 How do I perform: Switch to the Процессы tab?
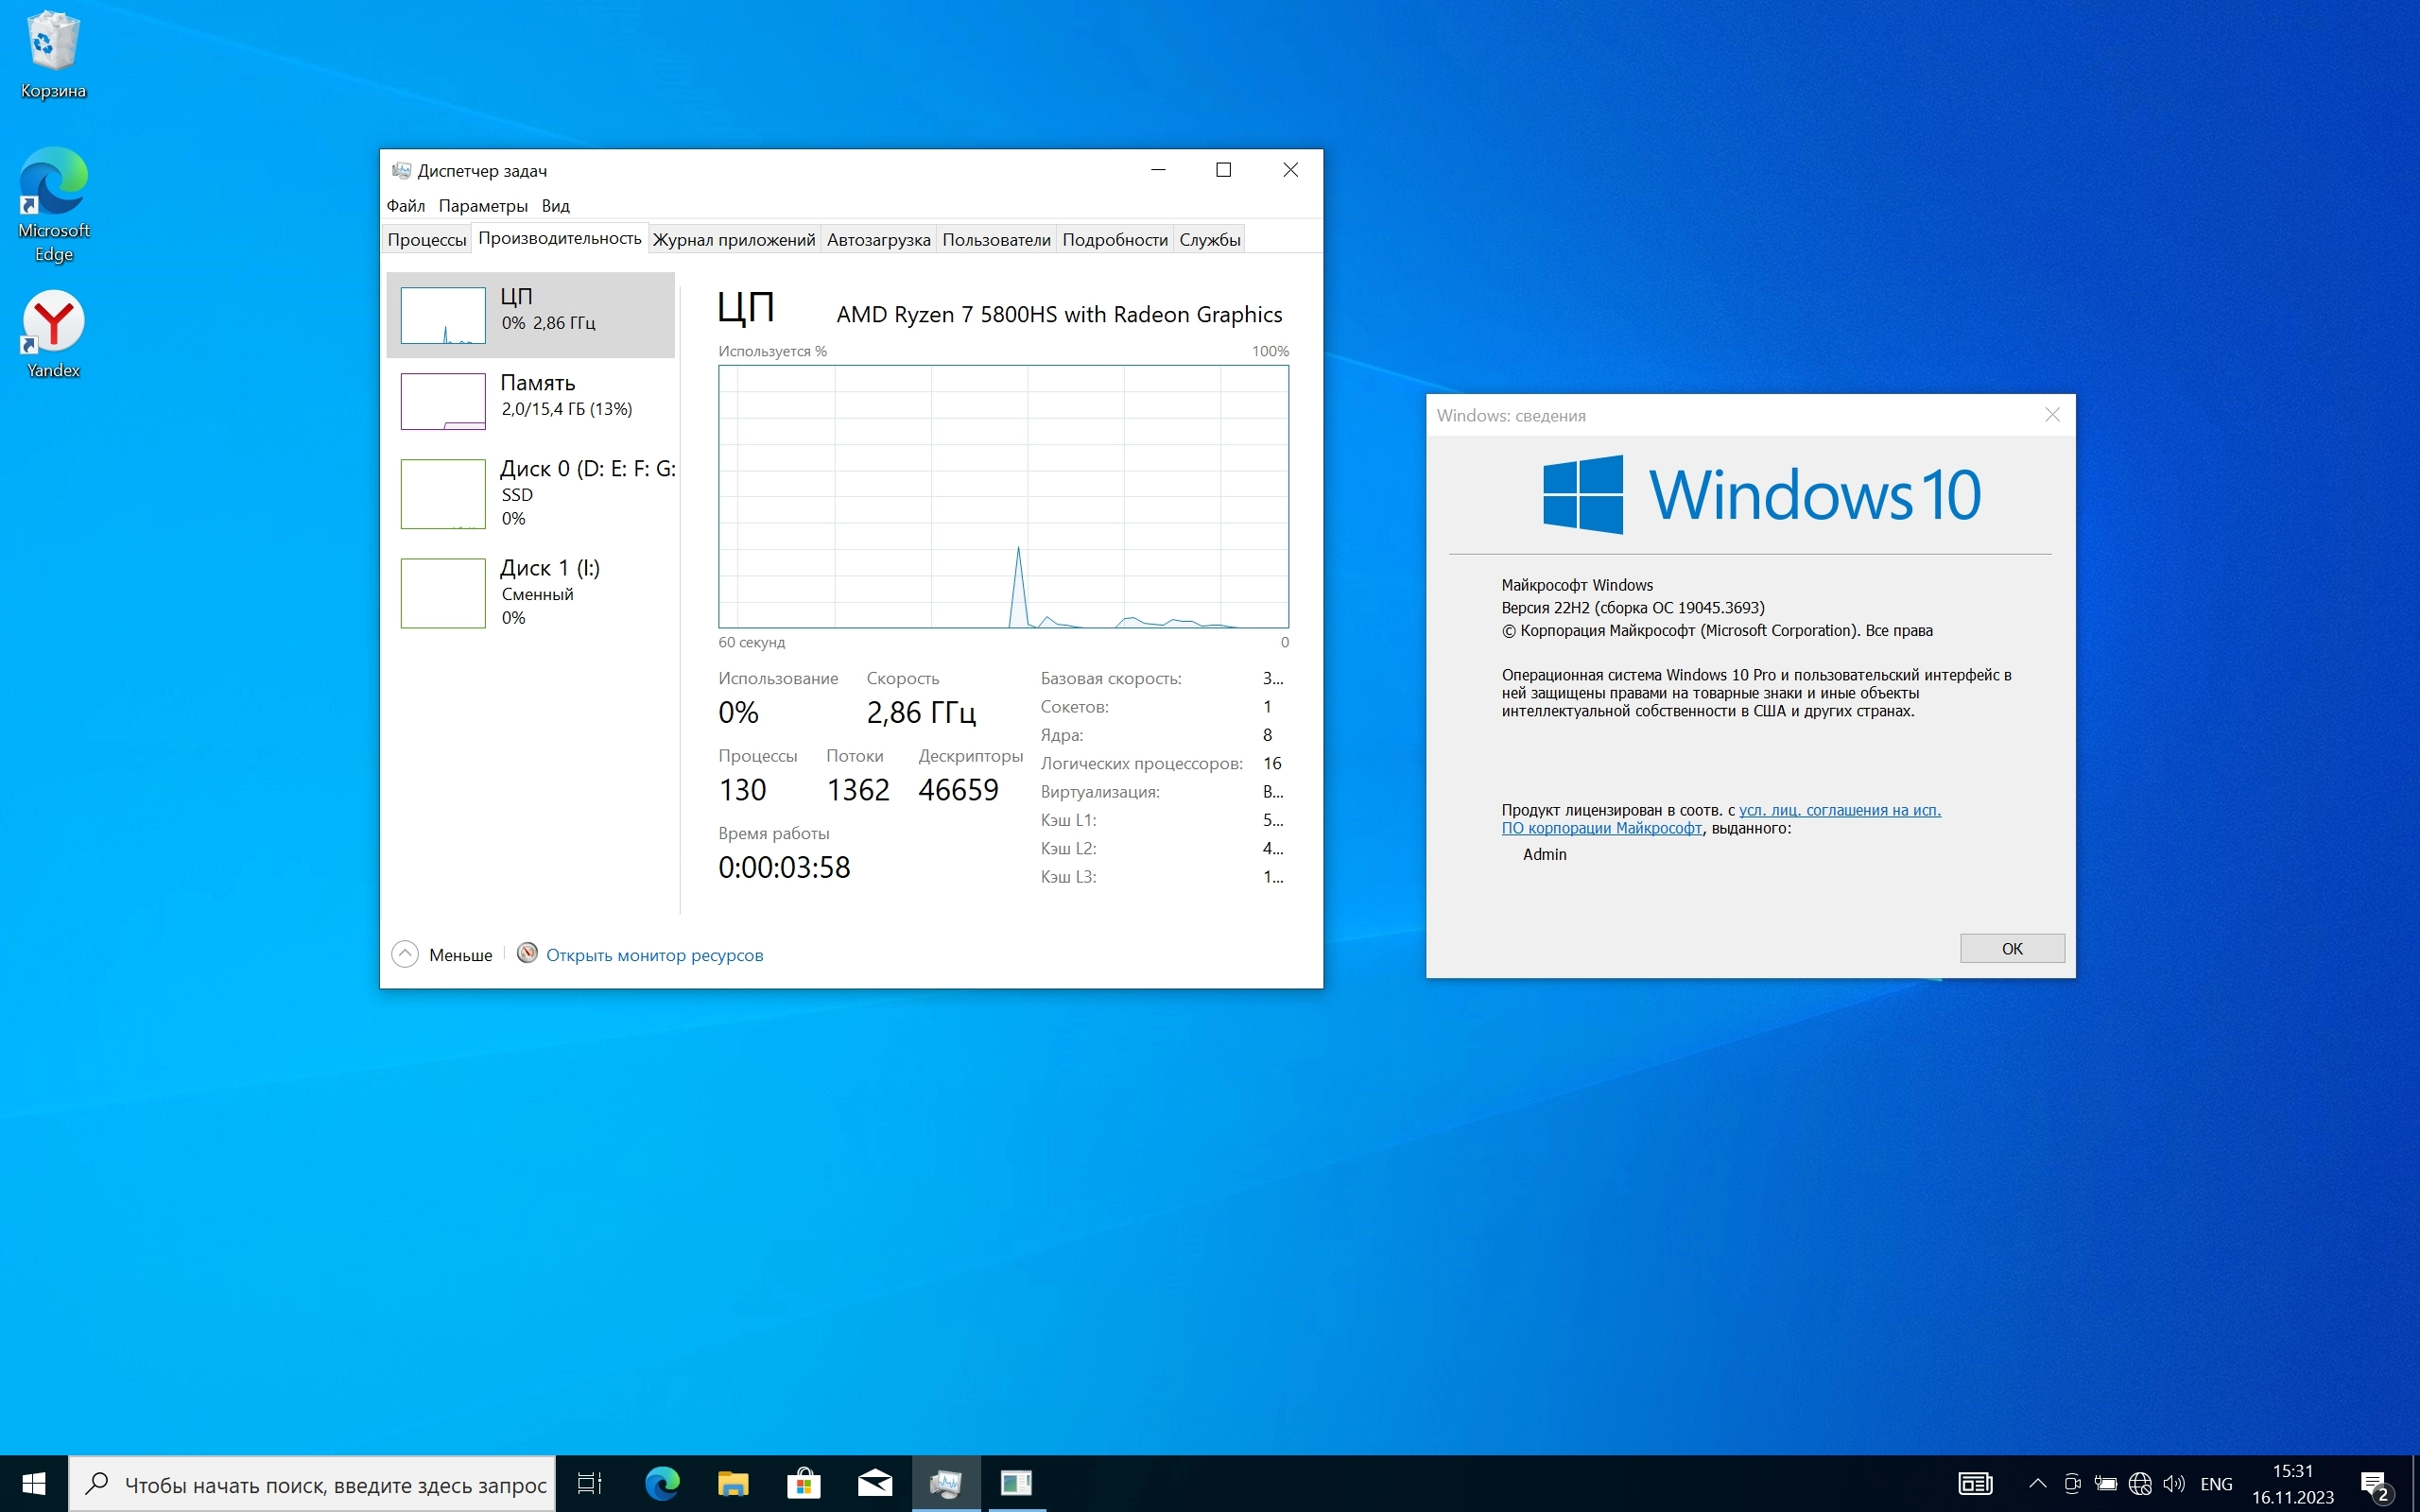pyautogui.click(x=427, y=240)
